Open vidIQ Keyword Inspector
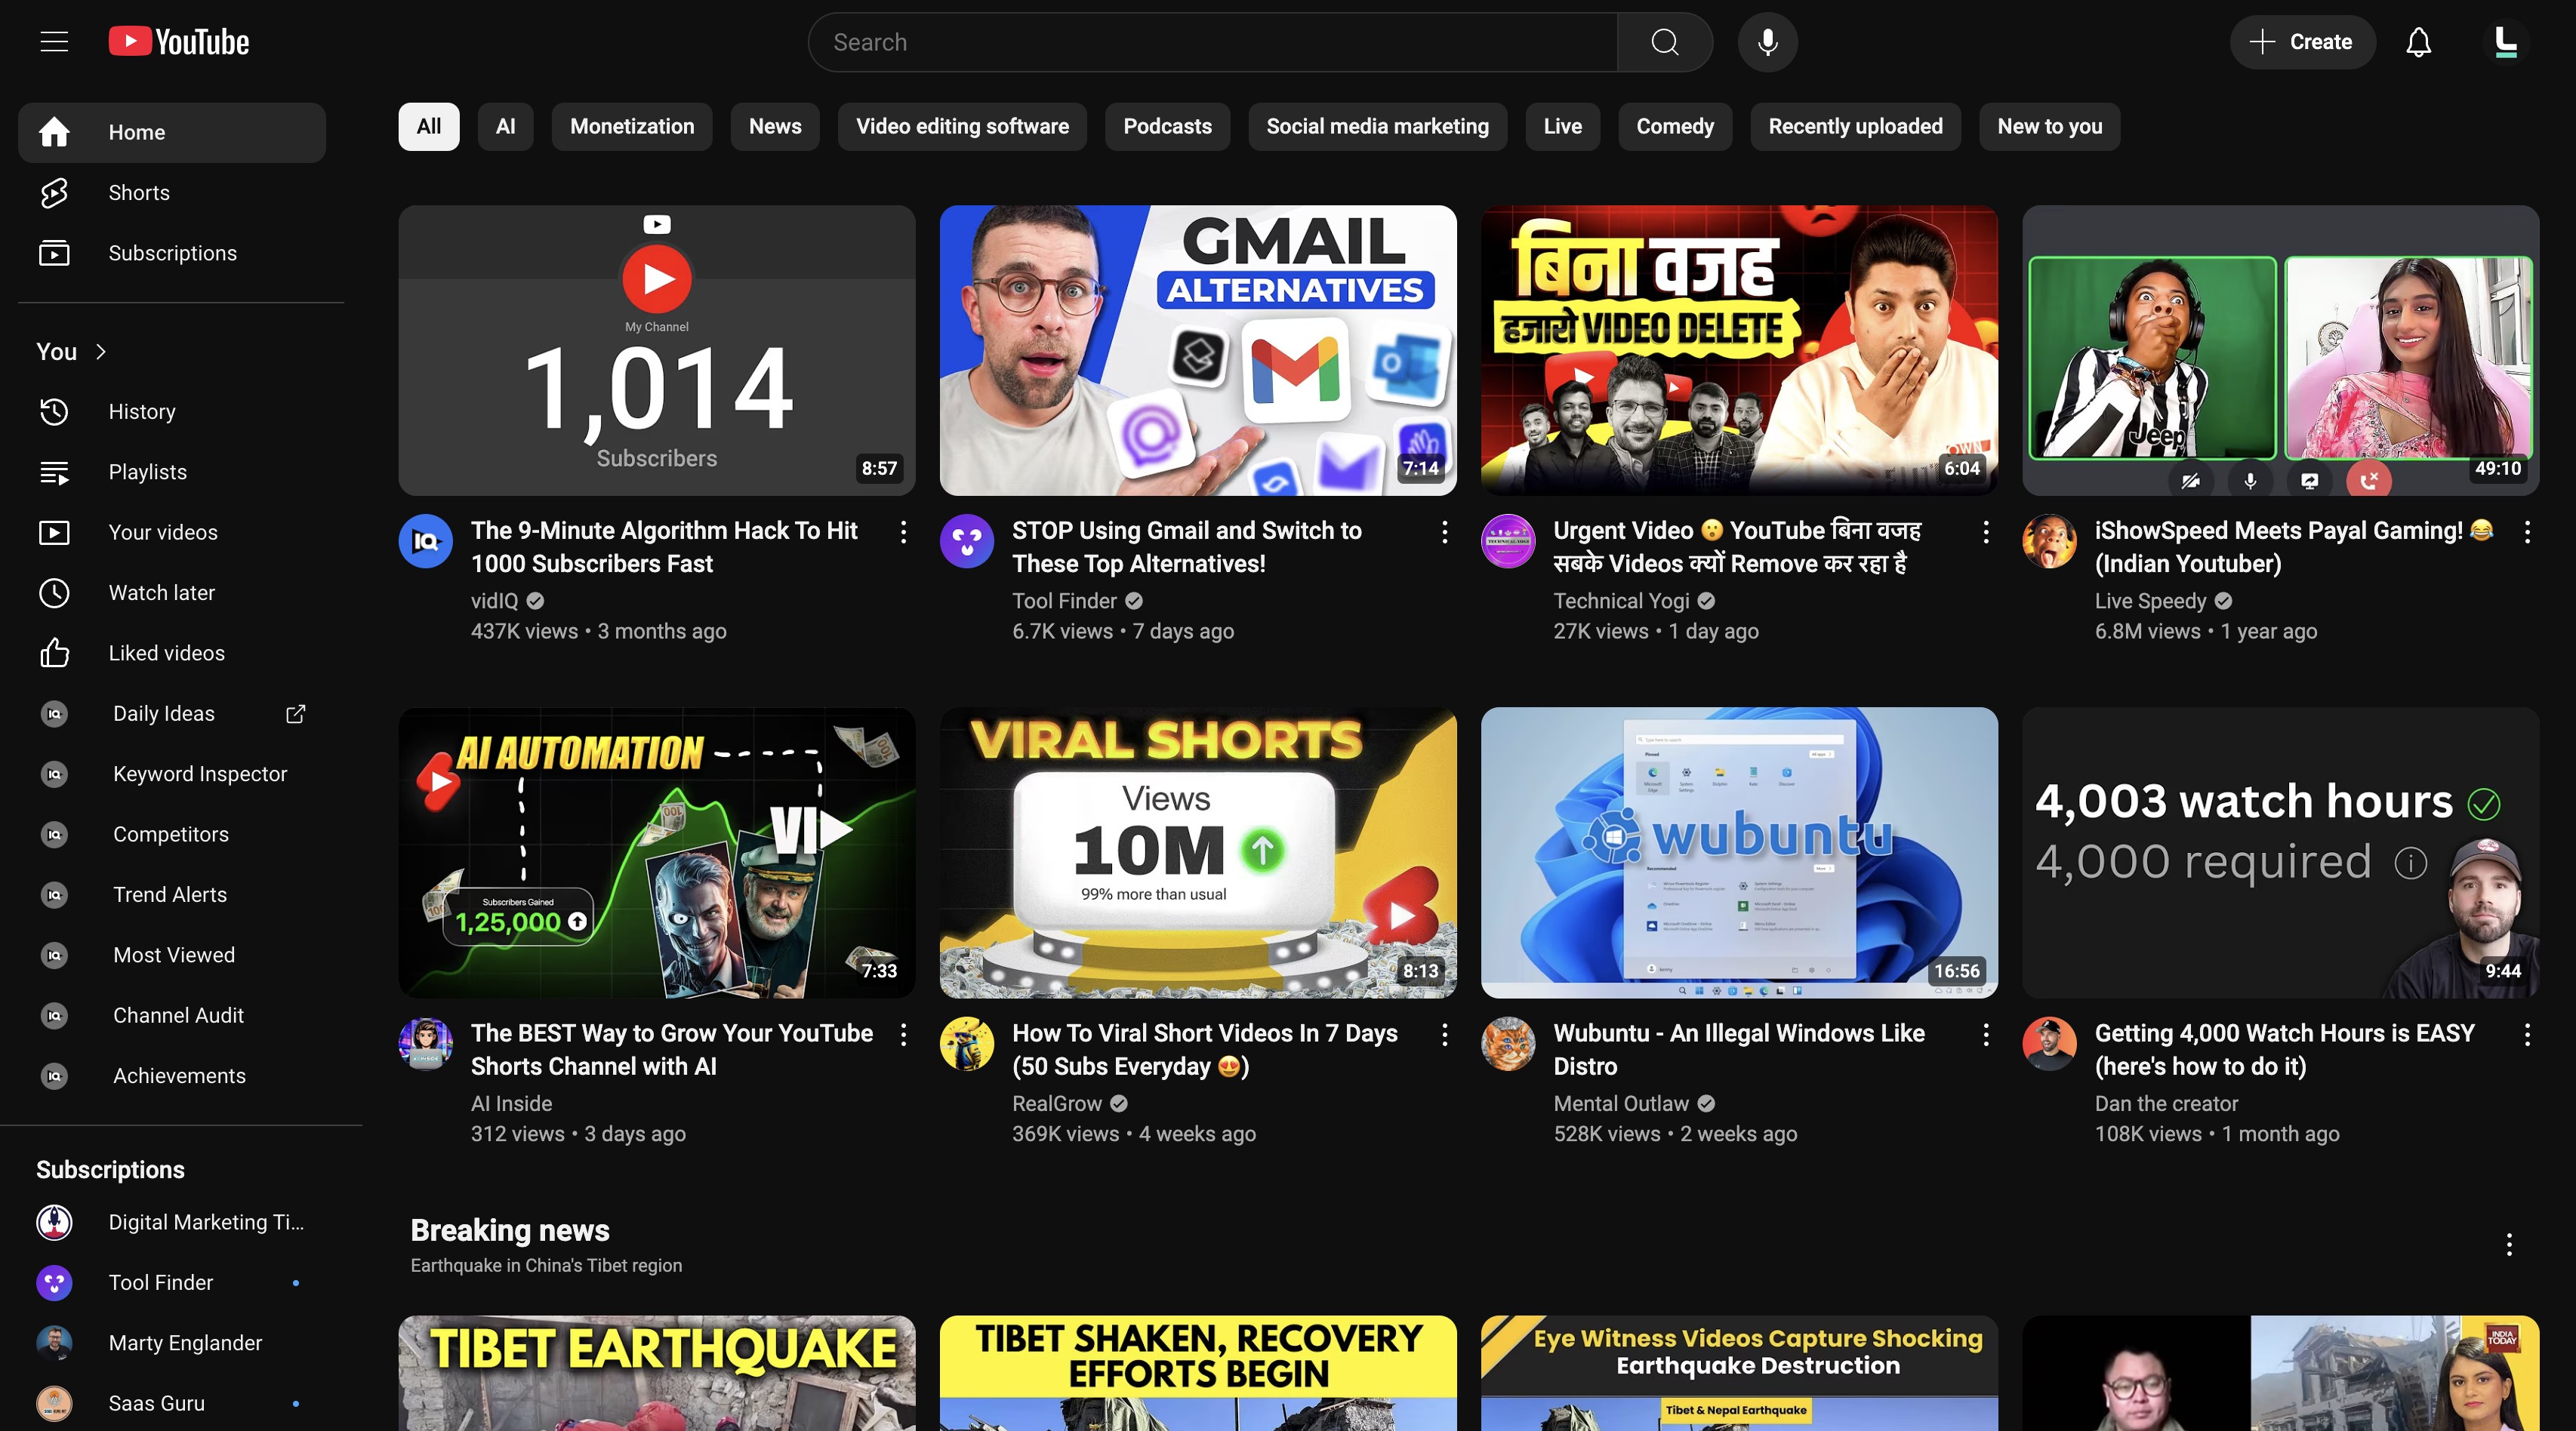This screenshot has width=2576, height=1431. [x=172, y=774]
